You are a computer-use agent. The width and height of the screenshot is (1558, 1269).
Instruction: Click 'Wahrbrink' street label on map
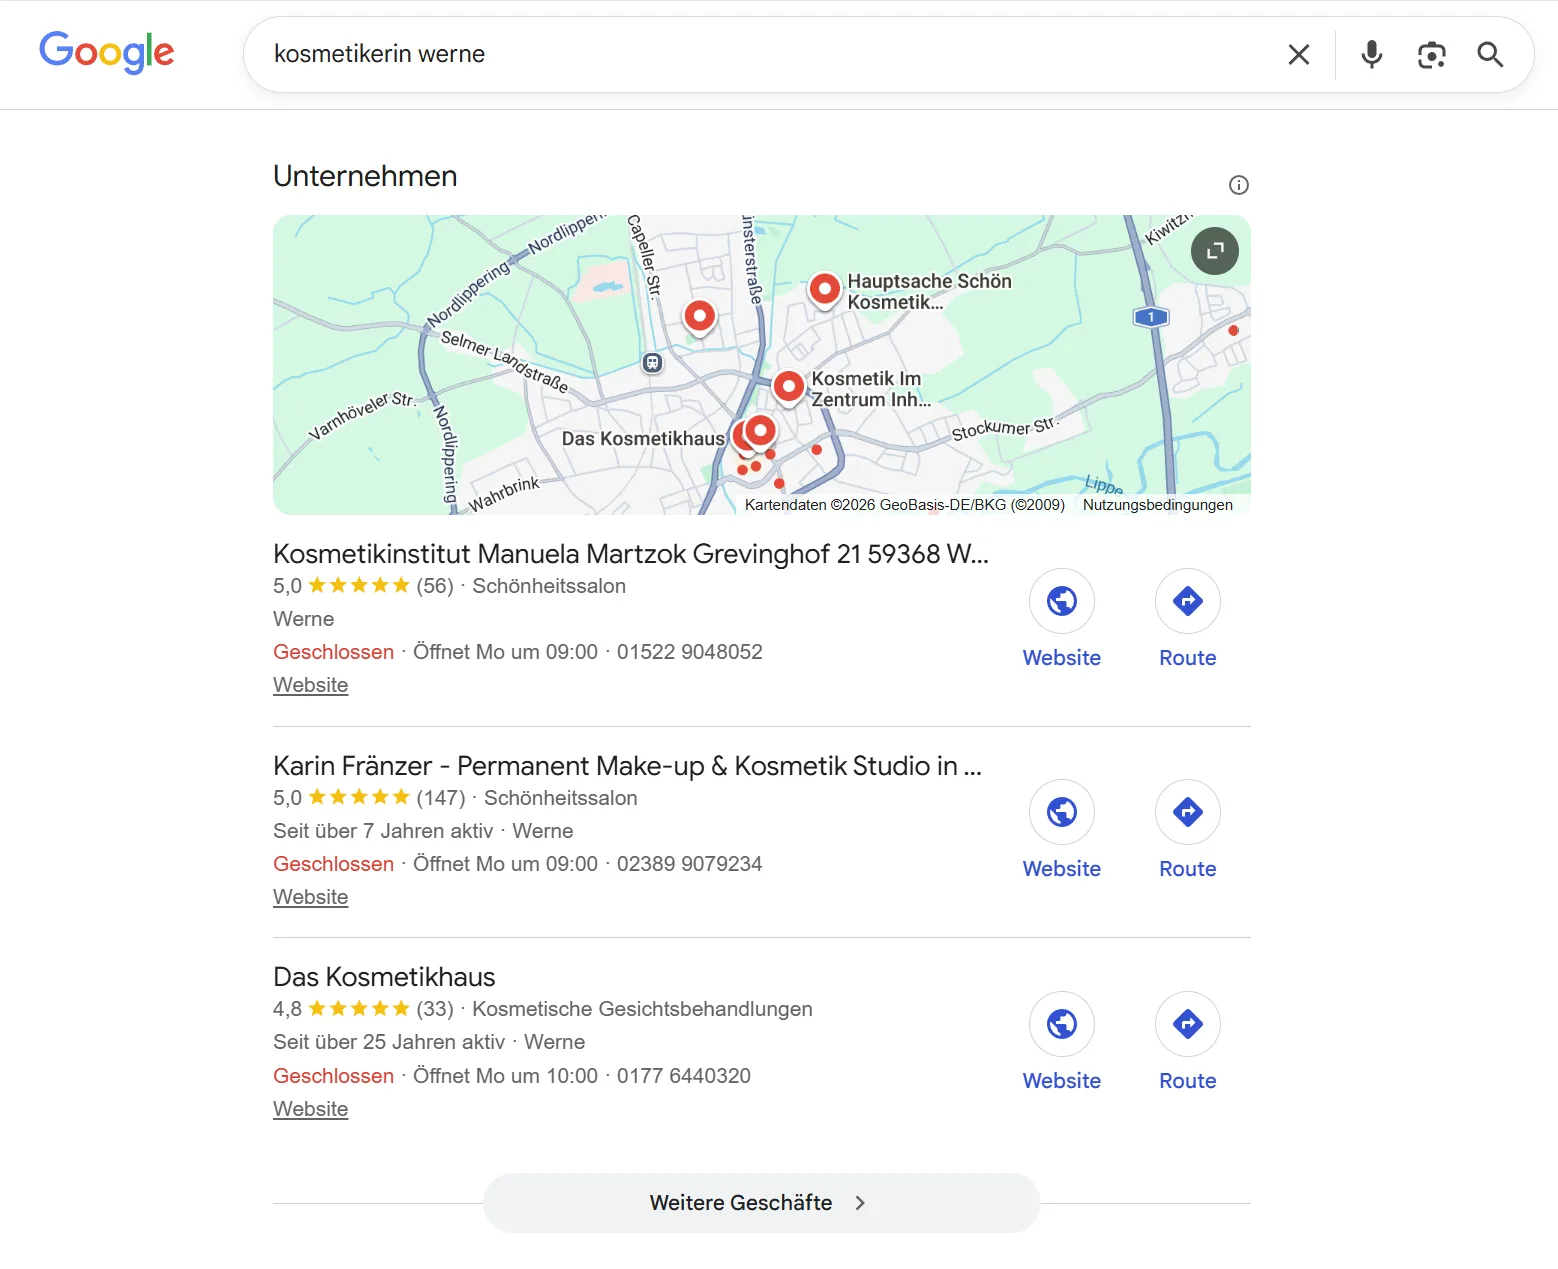click(504, 493)
